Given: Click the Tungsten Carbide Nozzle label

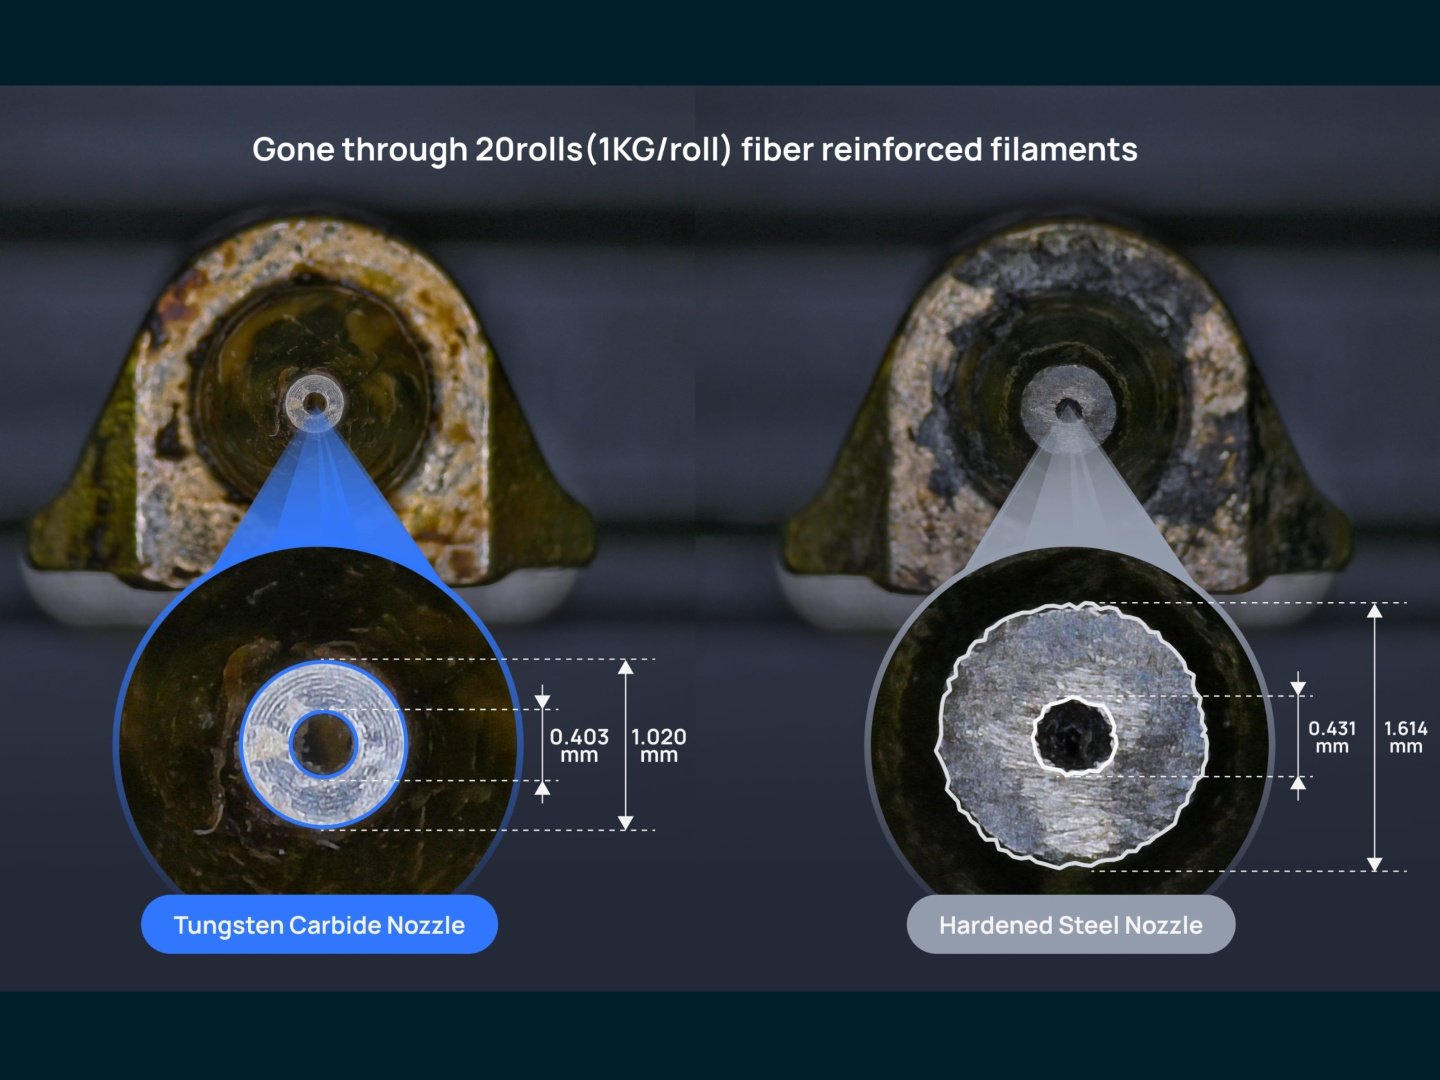Looking at the screenshot, I should tap(319, 925).
